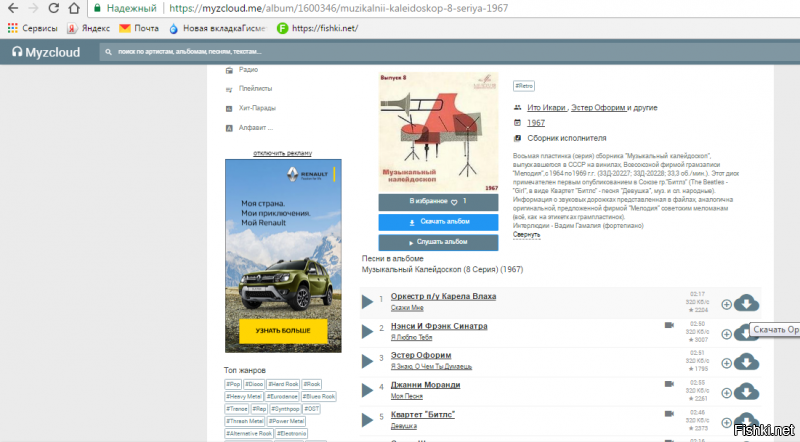Select the #Synthpop genre tag

point(285,409)
